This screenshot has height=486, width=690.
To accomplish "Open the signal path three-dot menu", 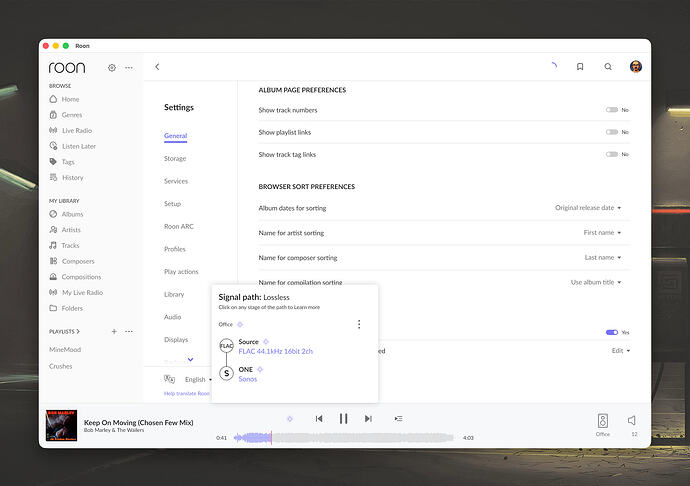I will pos(359,324).
